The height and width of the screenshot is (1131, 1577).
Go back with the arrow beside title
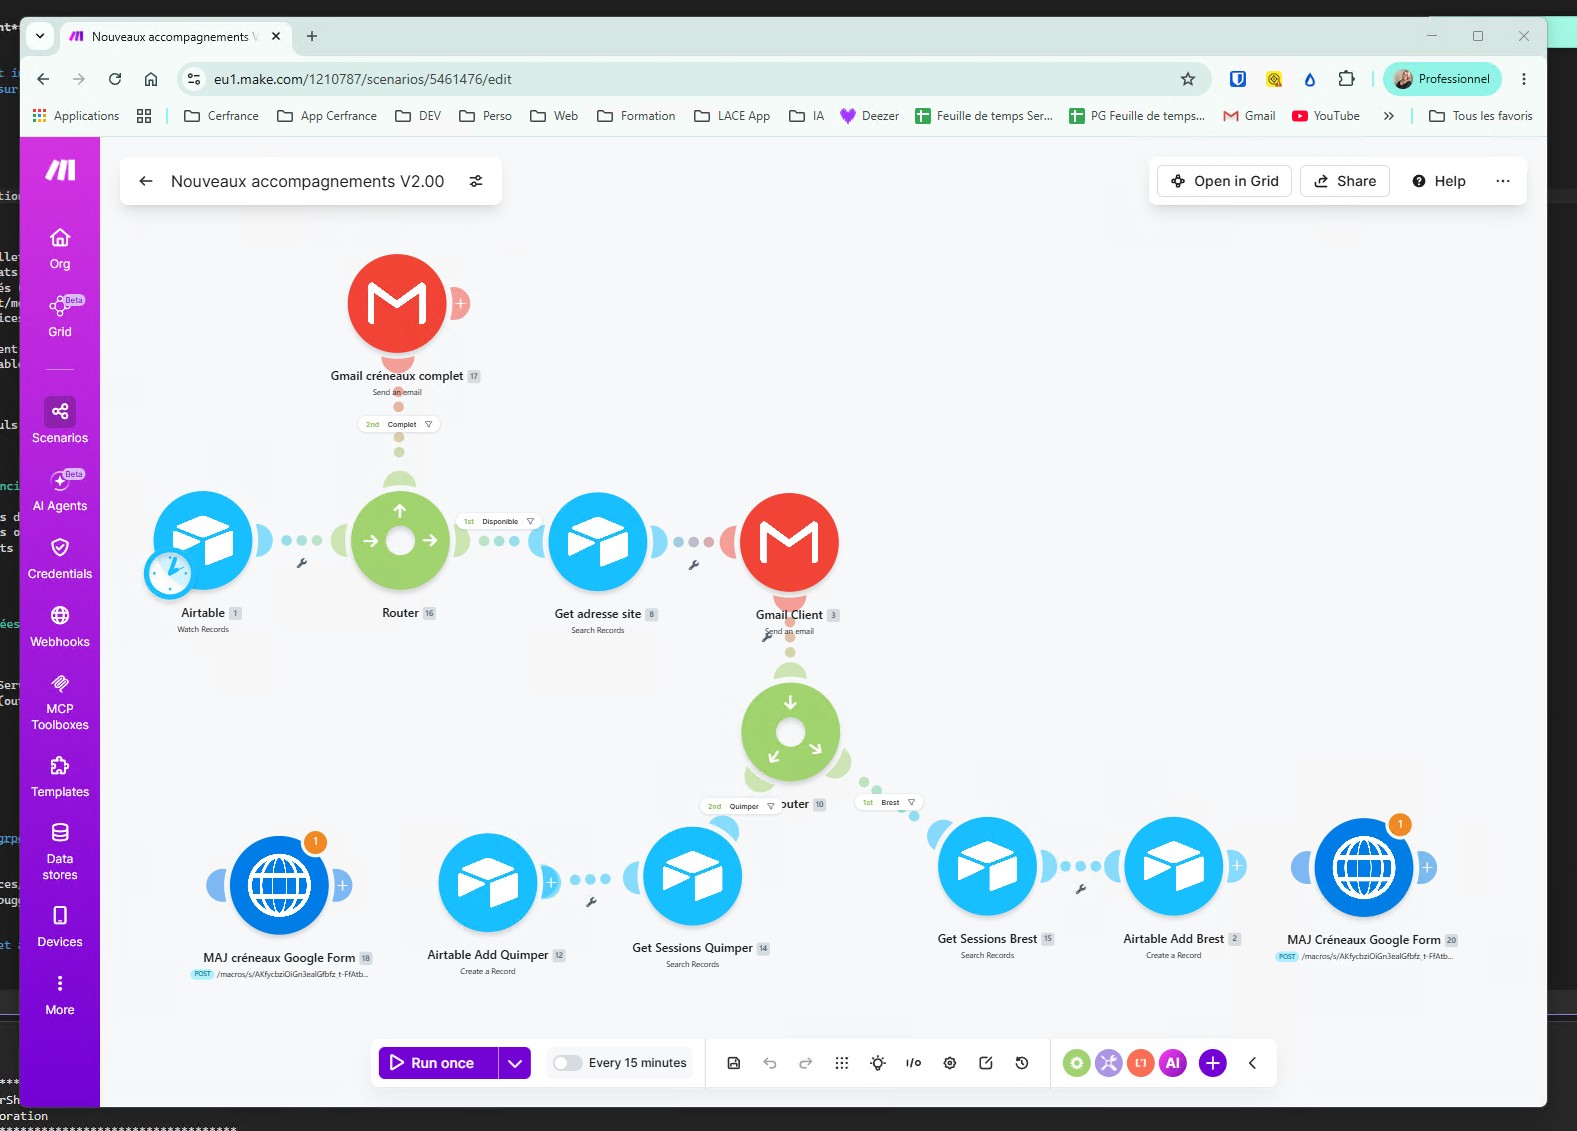click(x=146, y=181)
